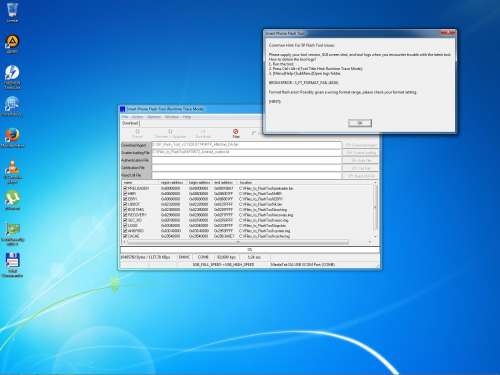The width and height of the screenshot is (500, 375).
Task: Close the Smart Phone Flash Tool error dialog
Action: point(447,33)
